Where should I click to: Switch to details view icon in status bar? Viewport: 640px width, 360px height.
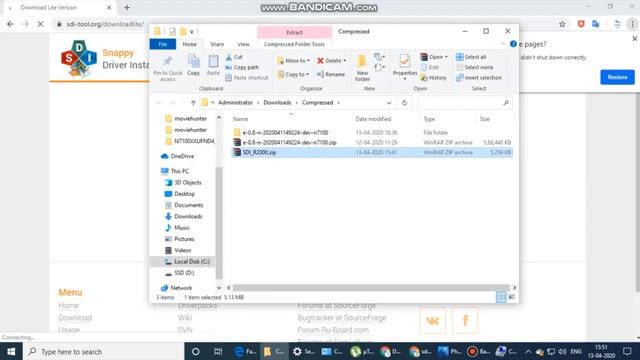[501, 297]
